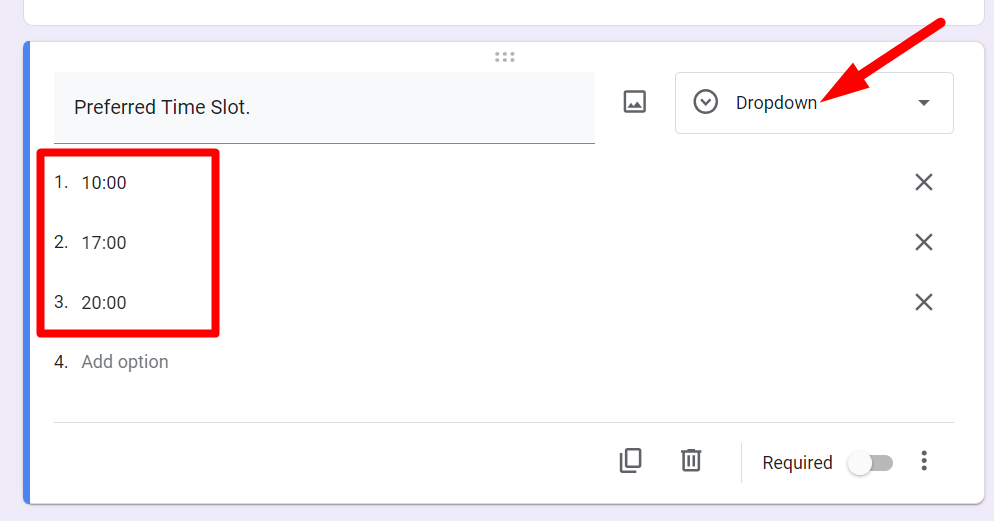This screenshot has height=521, width=994.
Task: Toggle the Required switch on
Action: 869,463
